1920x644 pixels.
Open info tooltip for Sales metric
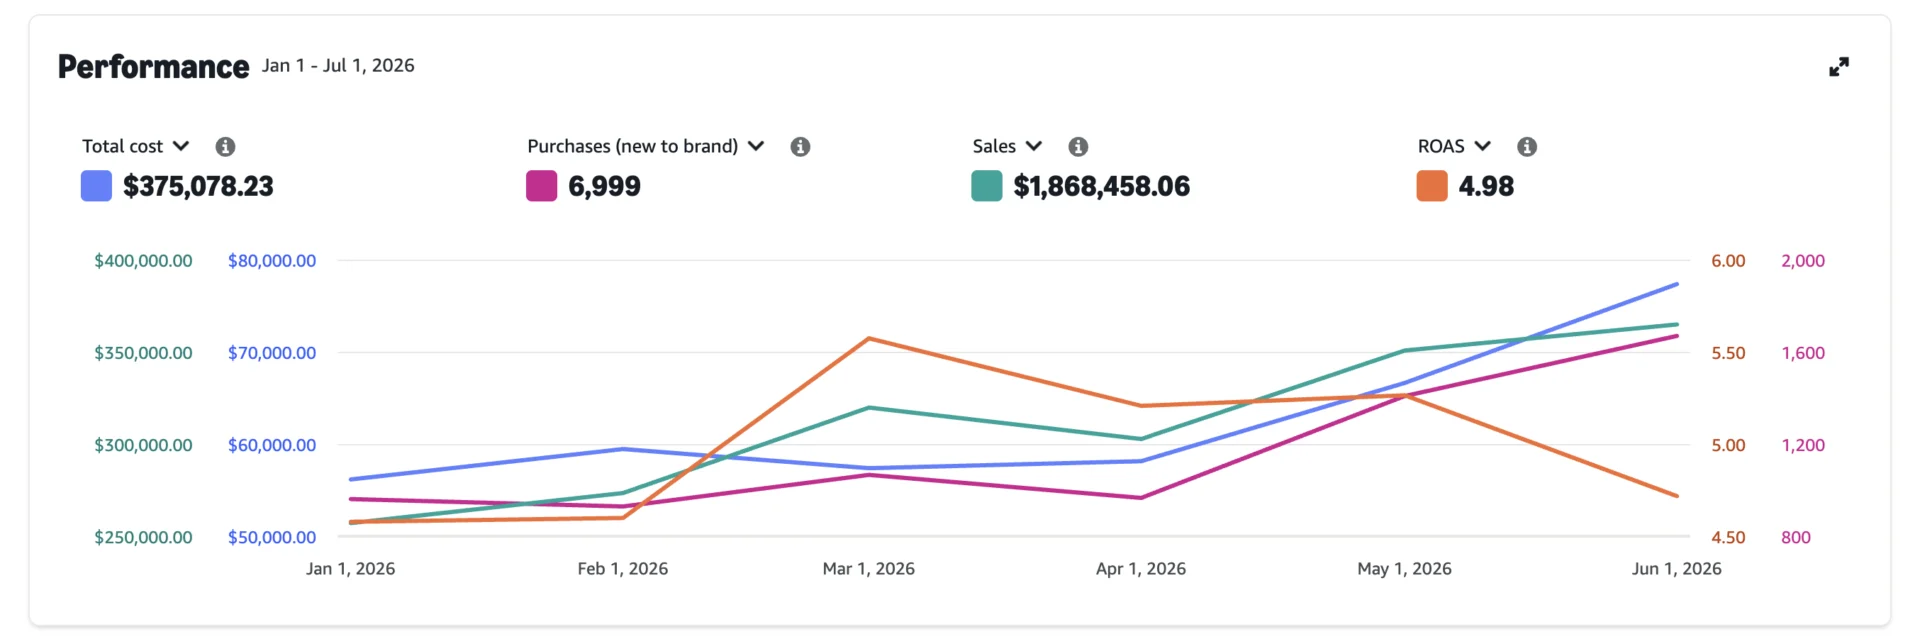[1078, 147]
